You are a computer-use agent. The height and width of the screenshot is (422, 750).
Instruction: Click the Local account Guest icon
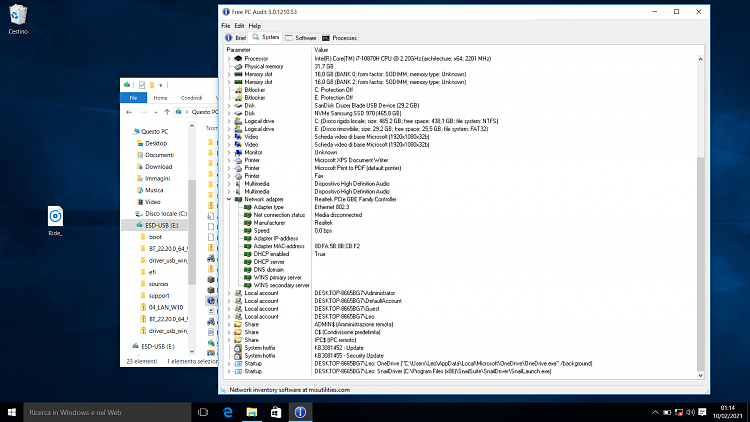tap(238, 309)
